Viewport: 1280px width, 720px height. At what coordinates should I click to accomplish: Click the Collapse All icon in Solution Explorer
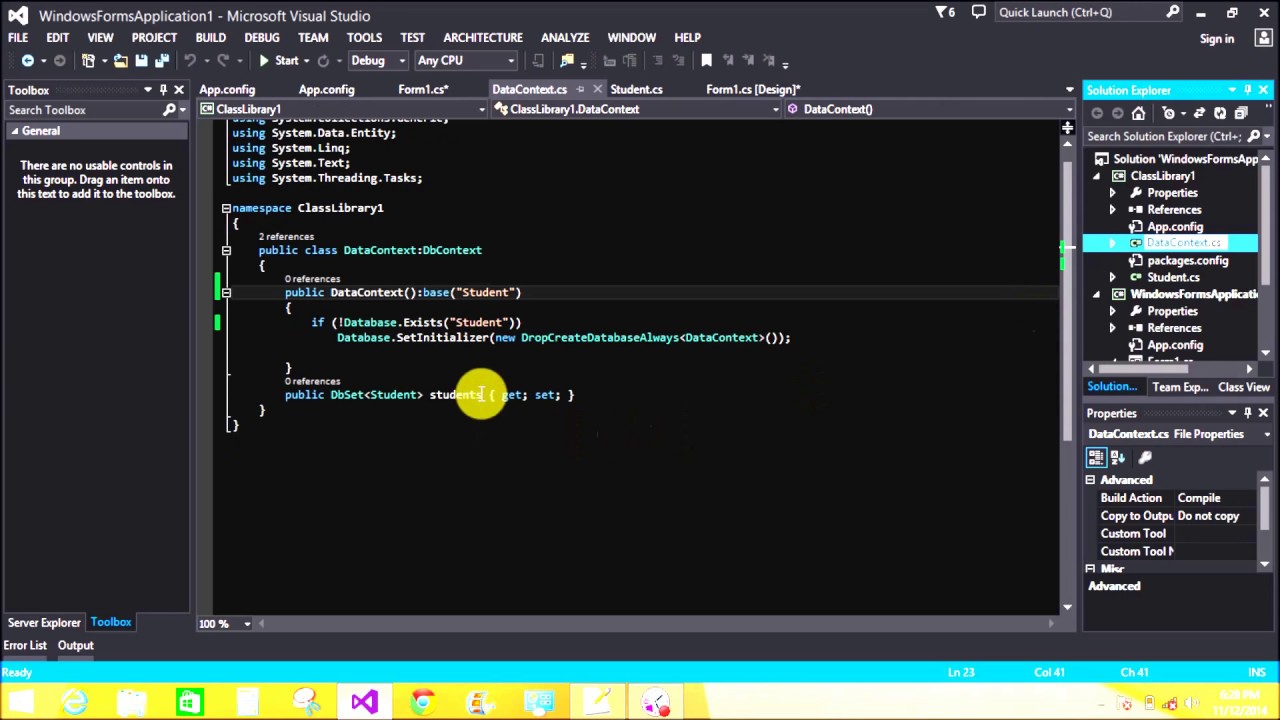click(x=1241, y=113)
